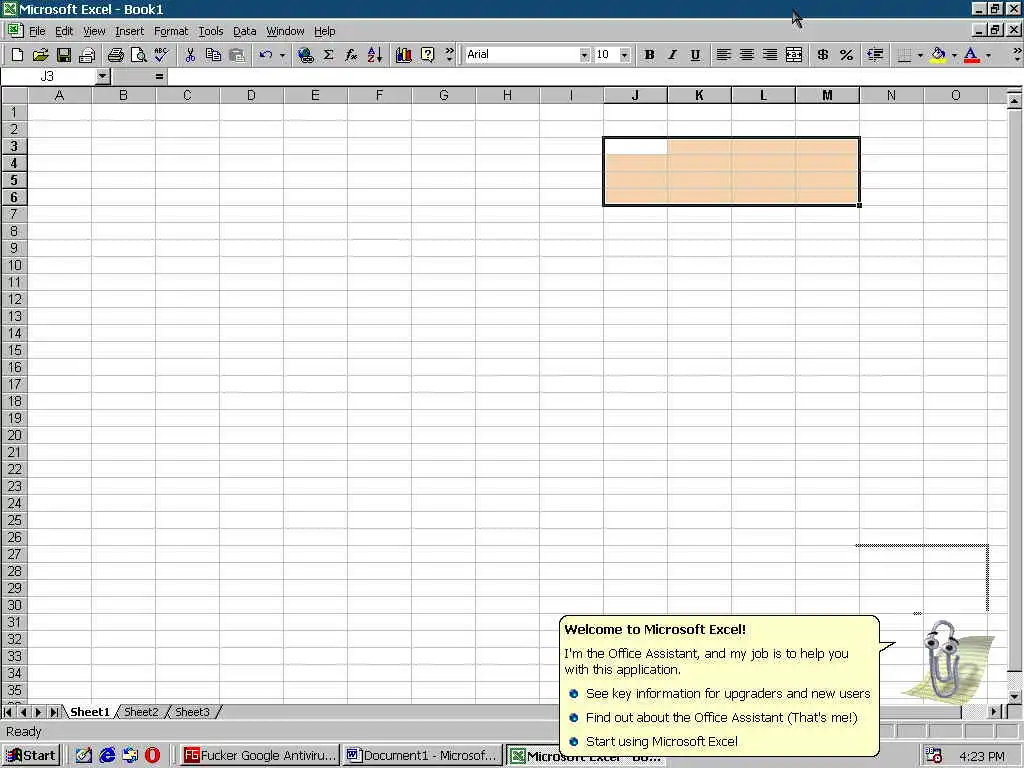1024x768 pixels.
Task: Apply Percent Style icon
Action: click(846, 55)
